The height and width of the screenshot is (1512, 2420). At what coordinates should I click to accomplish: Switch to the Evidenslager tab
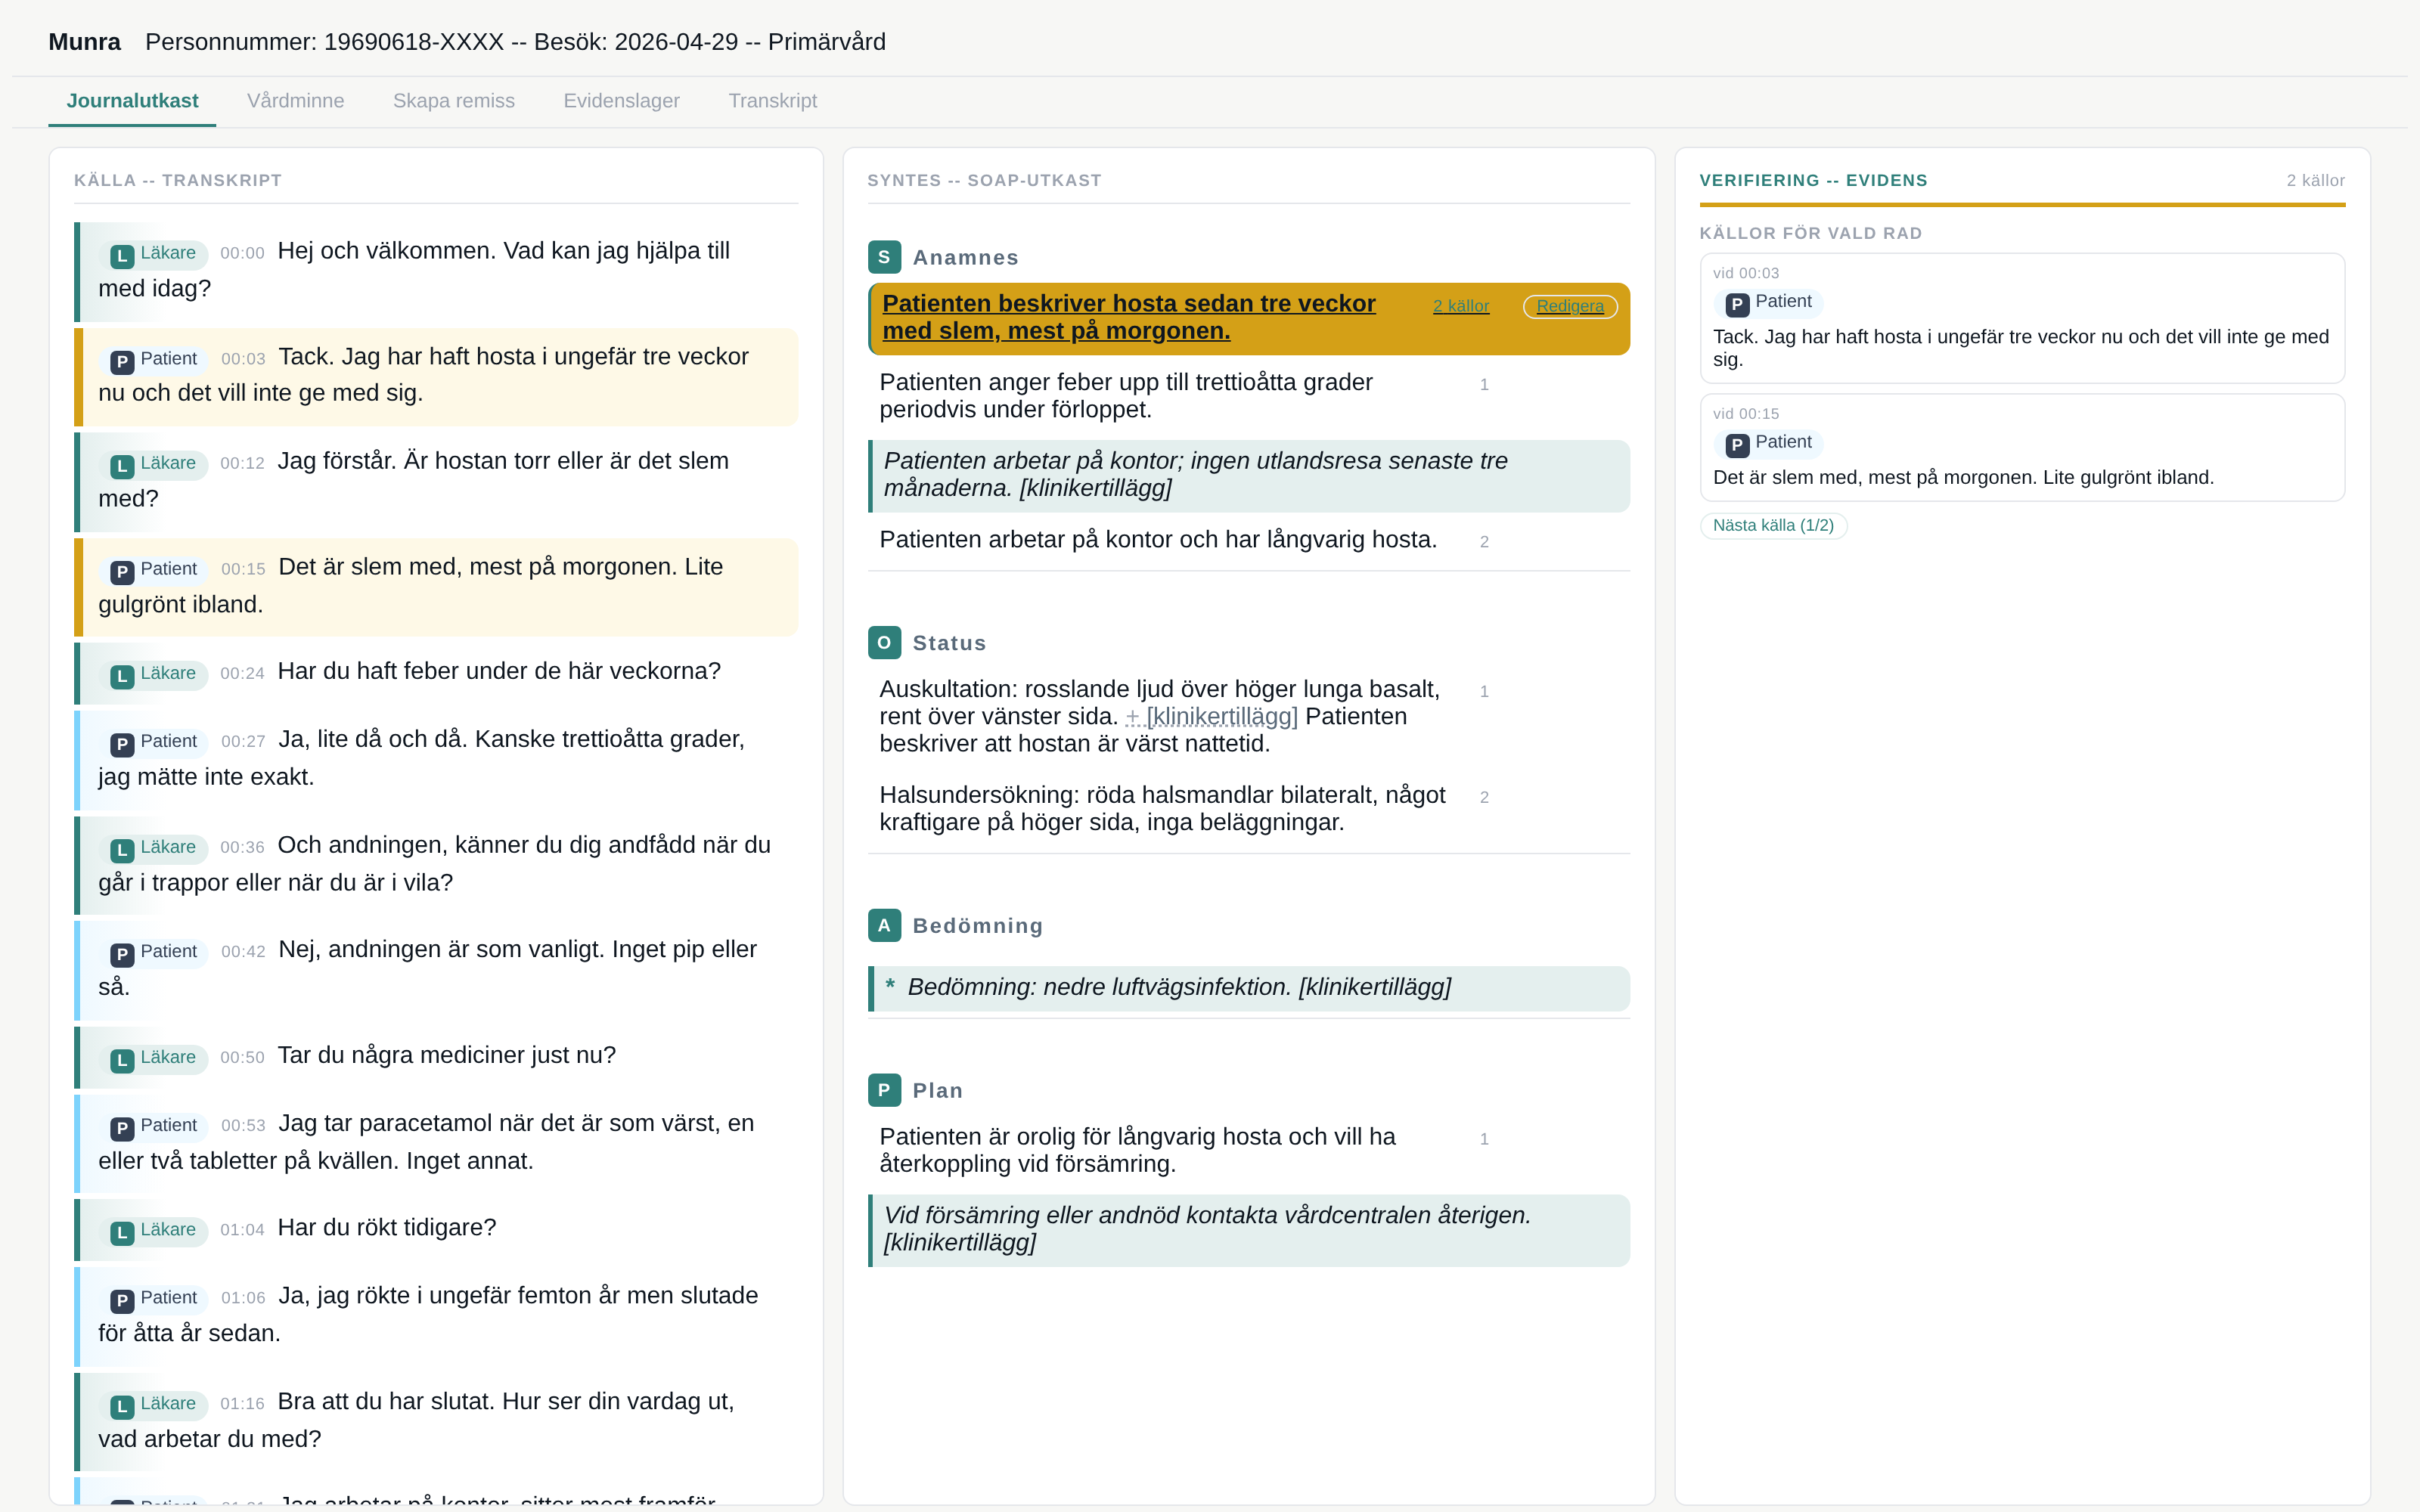pyautogui.click(x=621, y=101)
